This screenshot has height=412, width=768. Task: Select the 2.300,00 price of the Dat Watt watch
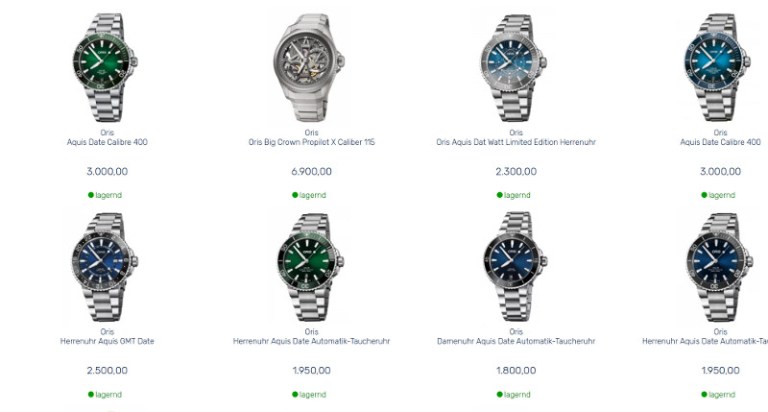pyautogui.click(x=516, y=171)
